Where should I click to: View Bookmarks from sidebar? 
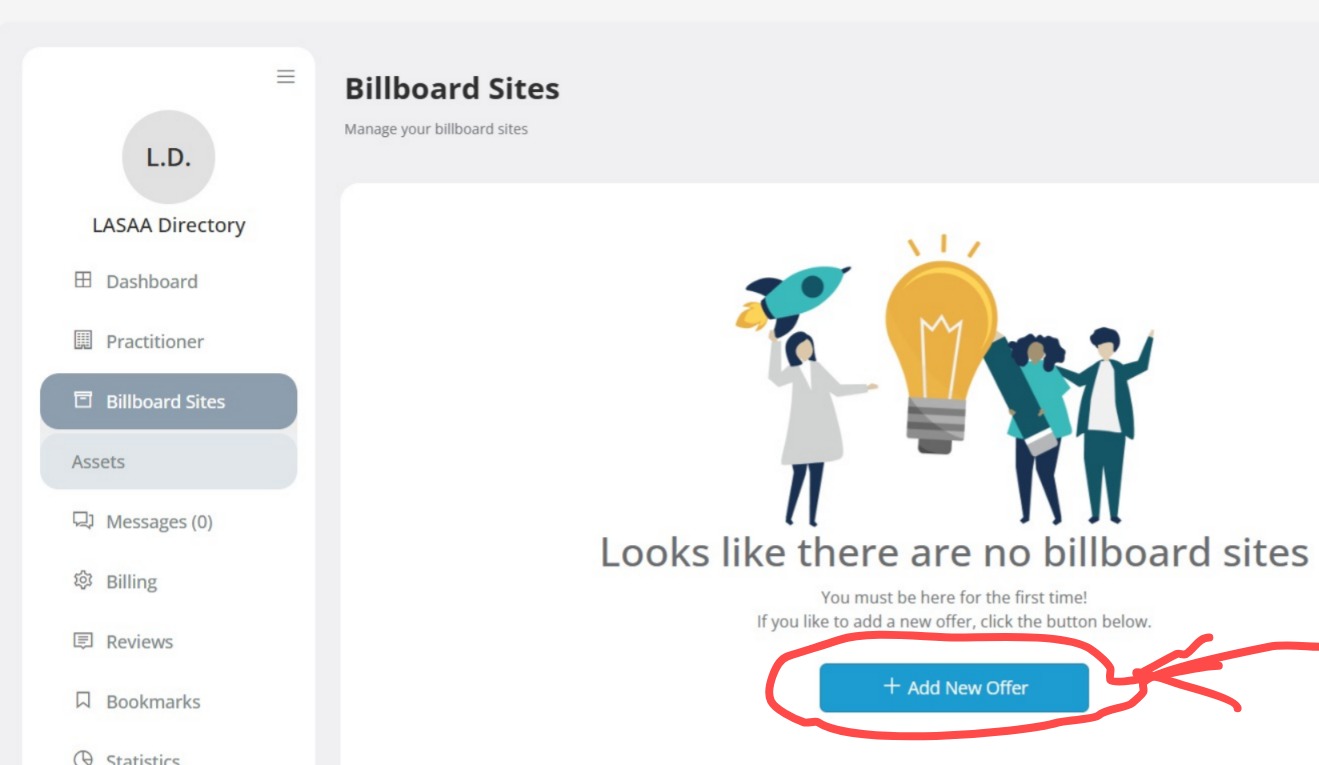[x=153, y=702]
